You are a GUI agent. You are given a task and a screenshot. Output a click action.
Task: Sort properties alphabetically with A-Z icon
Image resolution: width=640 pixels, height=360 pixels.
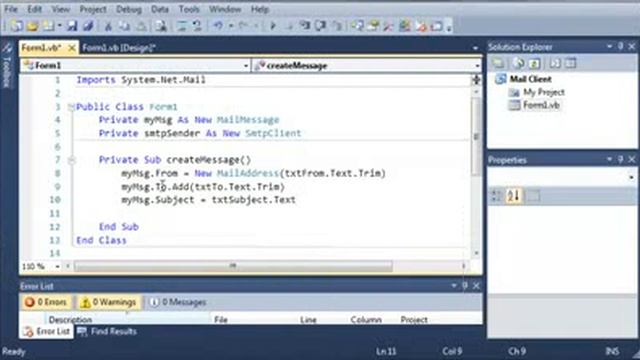pyautogui.click(x=513, y=196)
